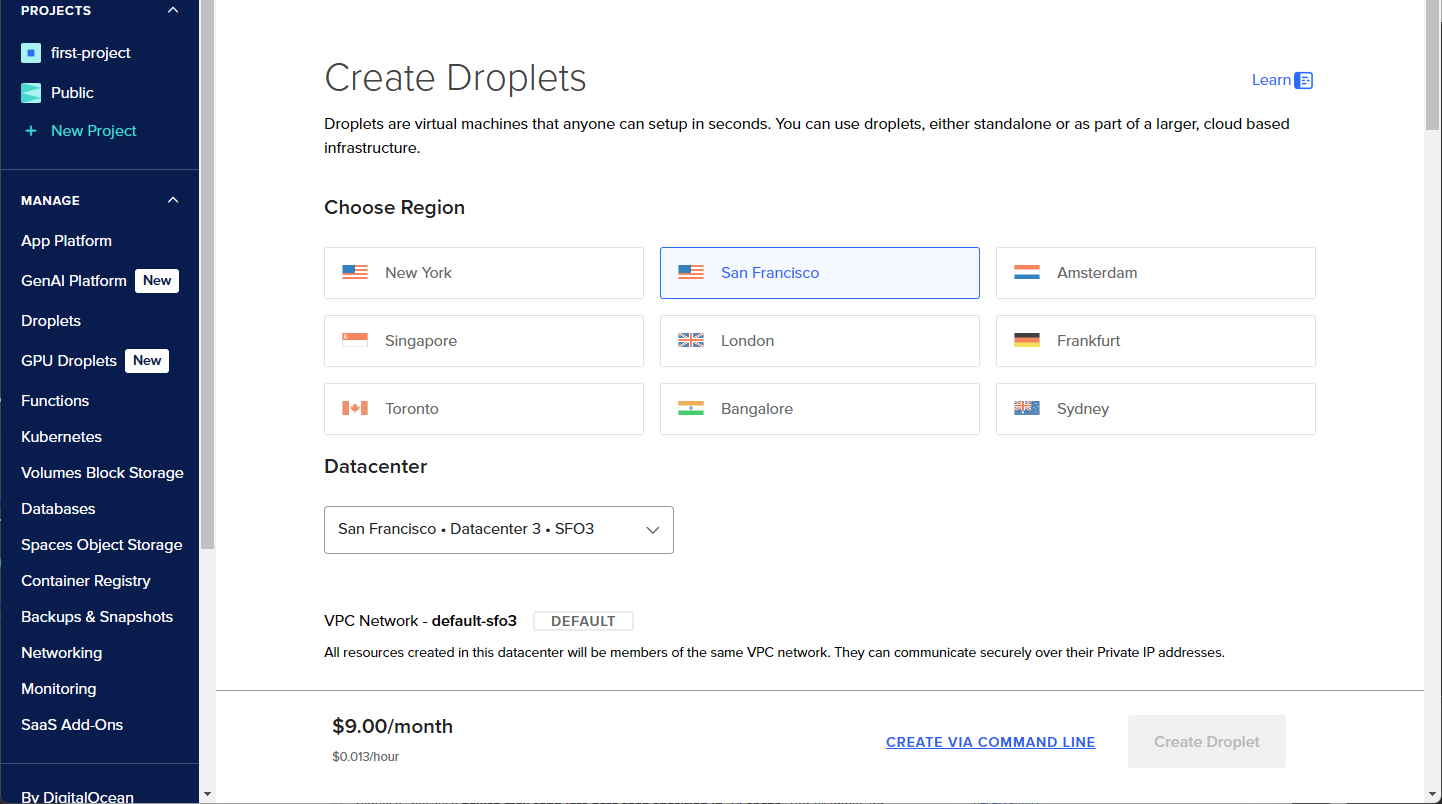The width and height of the screenshot is (1442, 804).
Task: Click the Learn document icon
Action: click(1303, 80)
